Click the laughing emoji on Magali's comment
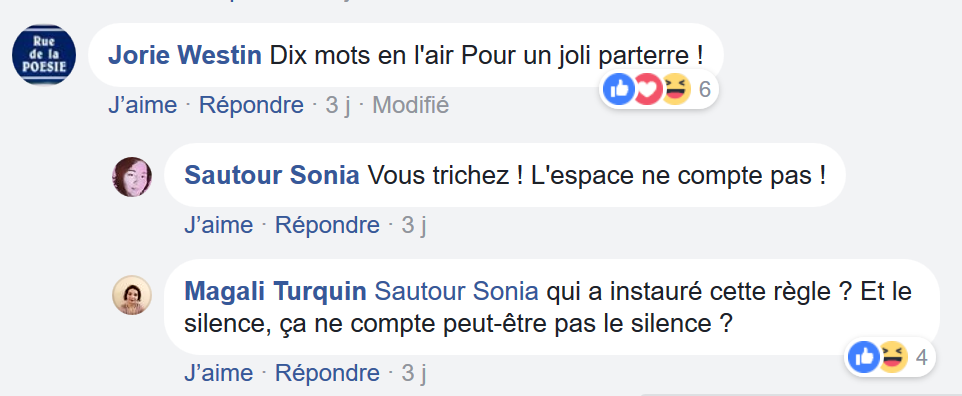 (893, 357)
